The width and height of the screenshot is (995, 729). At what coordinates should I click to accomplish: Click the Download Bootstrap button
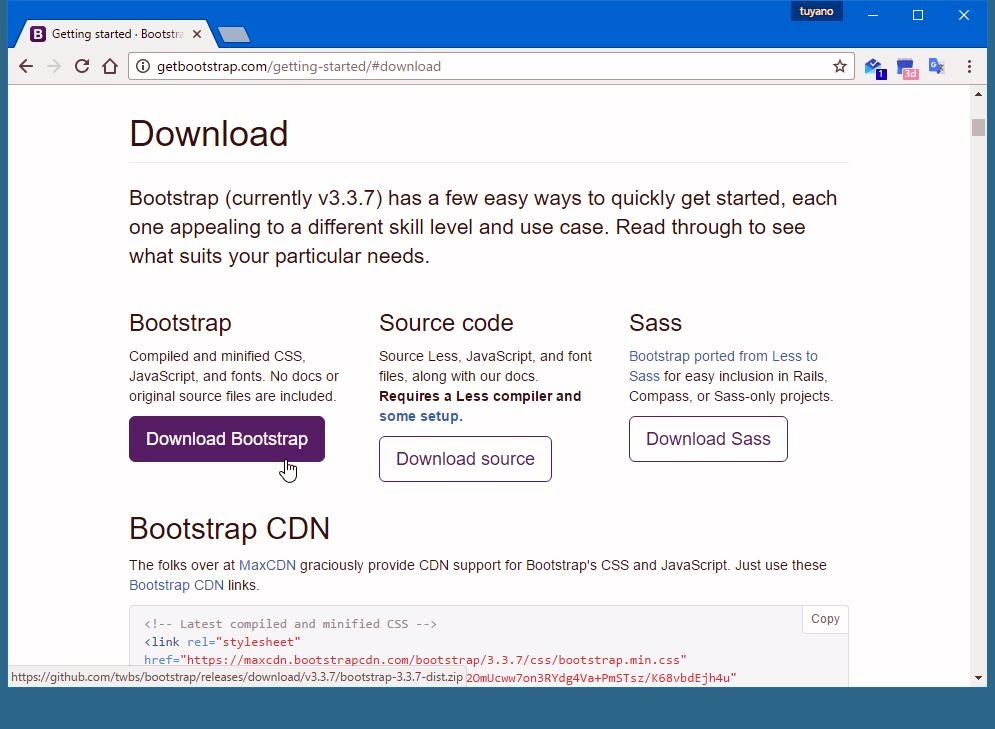click(227, 439)
